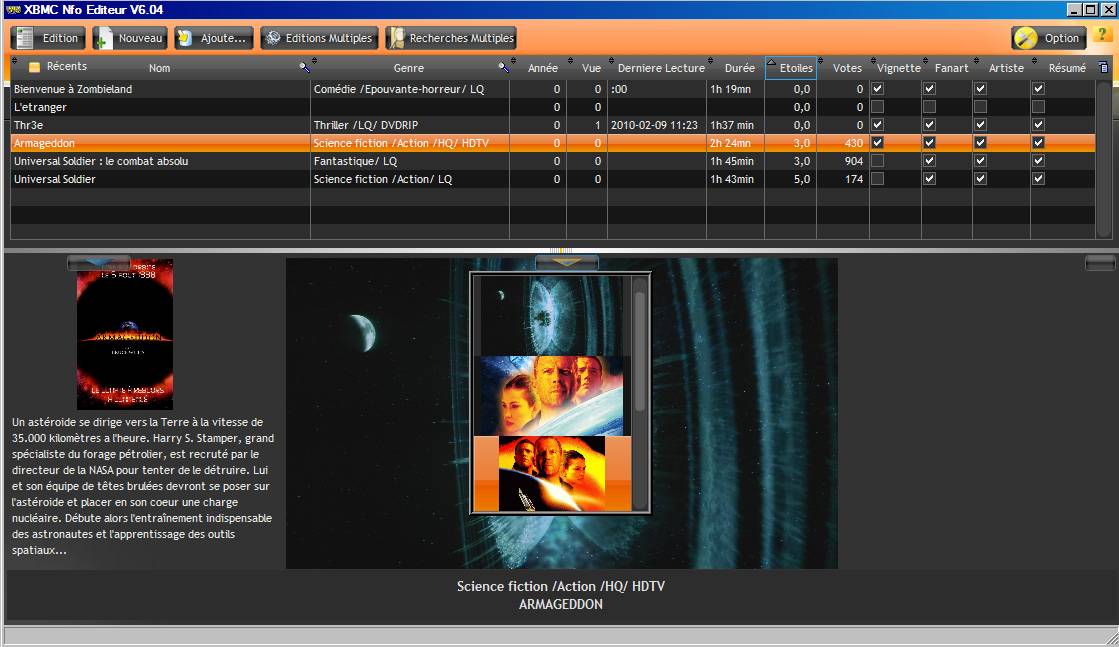Screen dimensions: 1119x647
Task: Toggle Vignette checkbox for Armageddon
Action: (878, 143)
